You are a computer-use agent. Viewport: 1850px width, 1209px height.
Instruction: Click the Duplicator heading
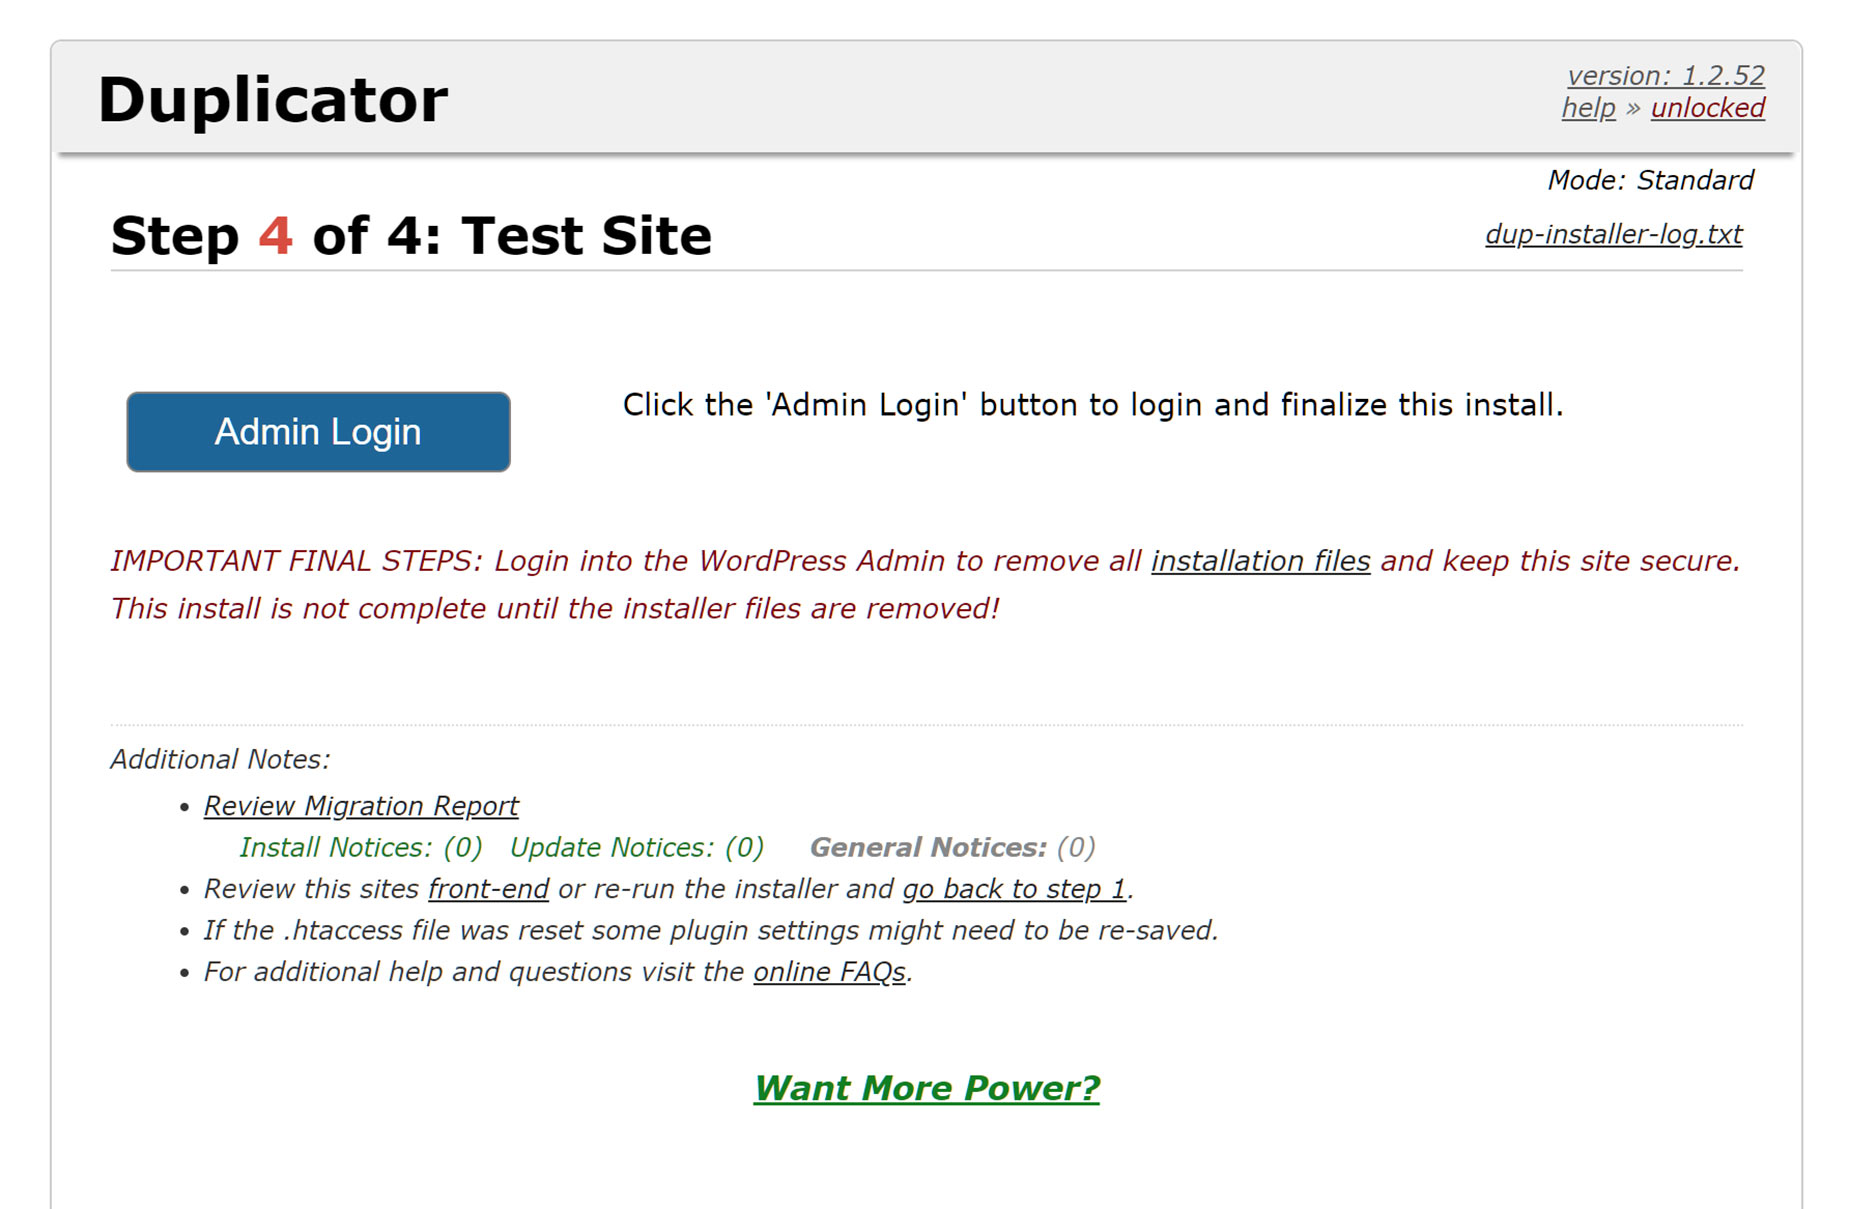[272, 99]
